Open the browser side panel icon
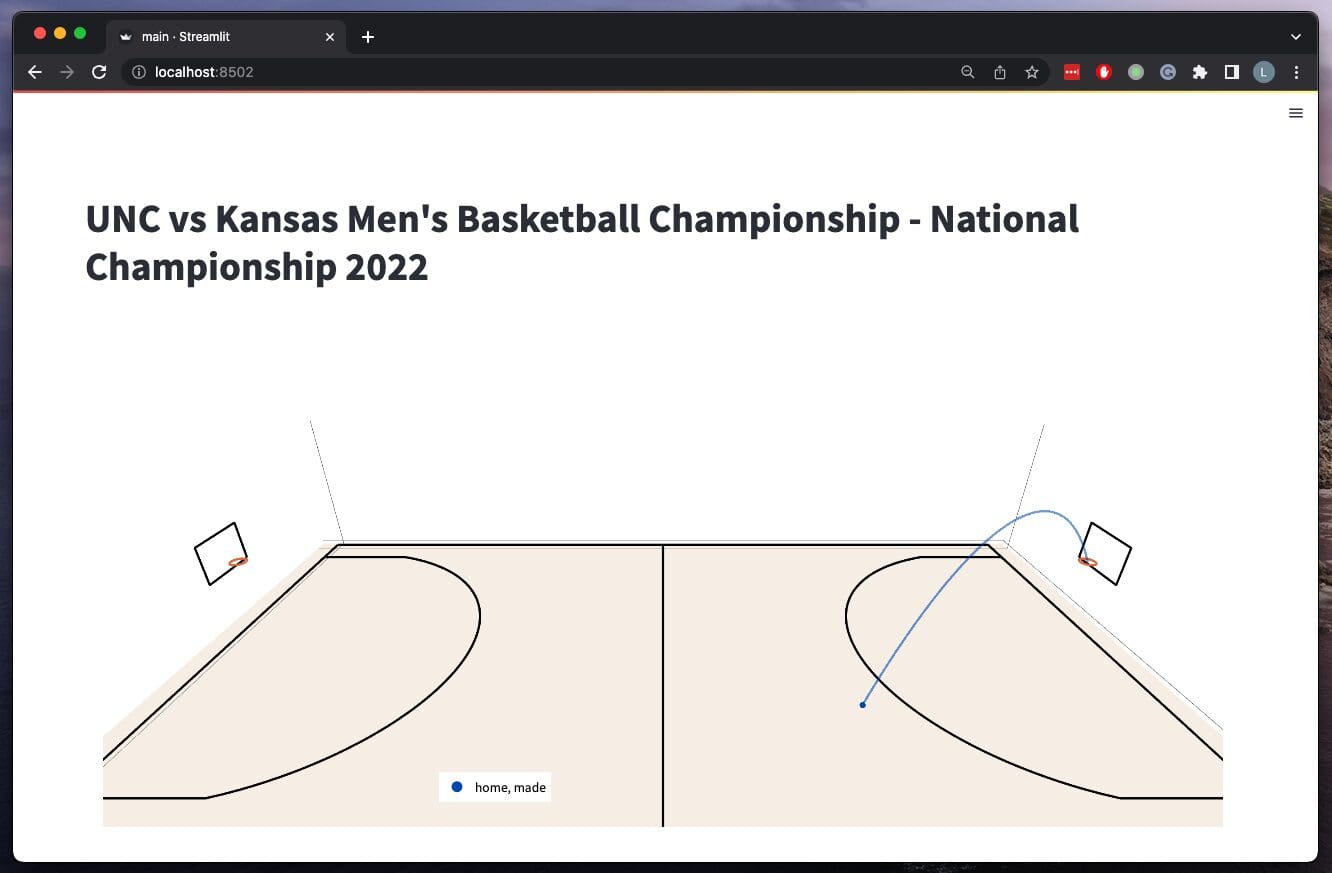 click(1232, 72)
